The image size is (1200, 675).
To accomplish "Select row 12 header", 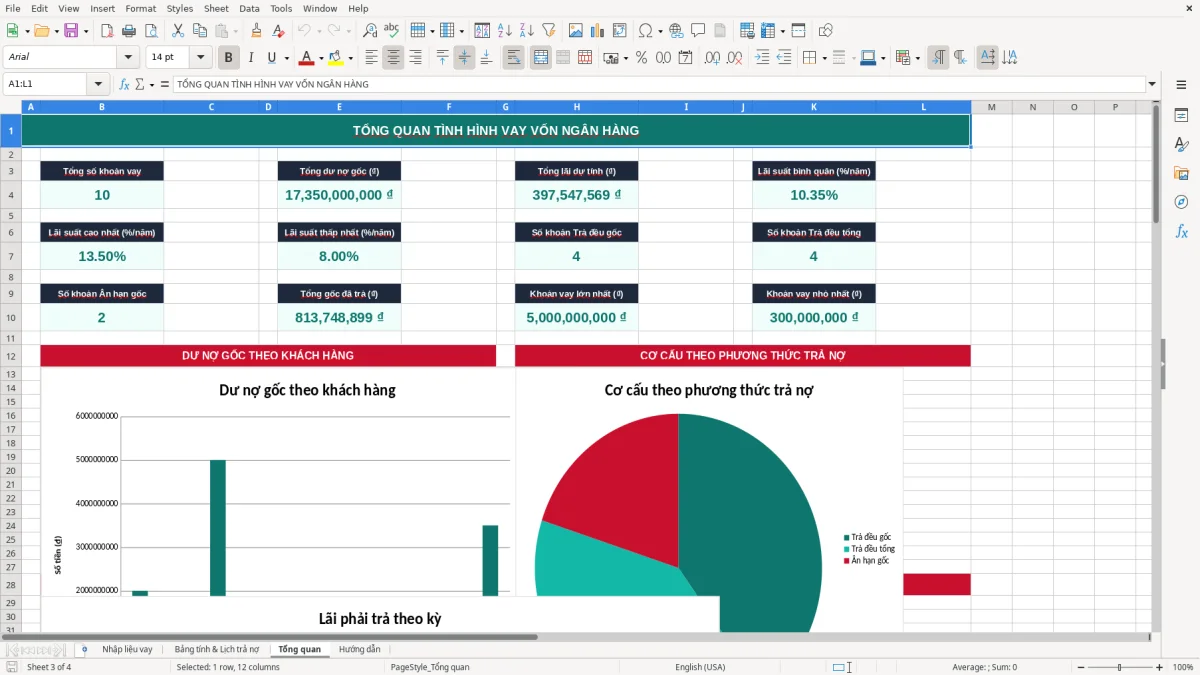I will point(10,356).
